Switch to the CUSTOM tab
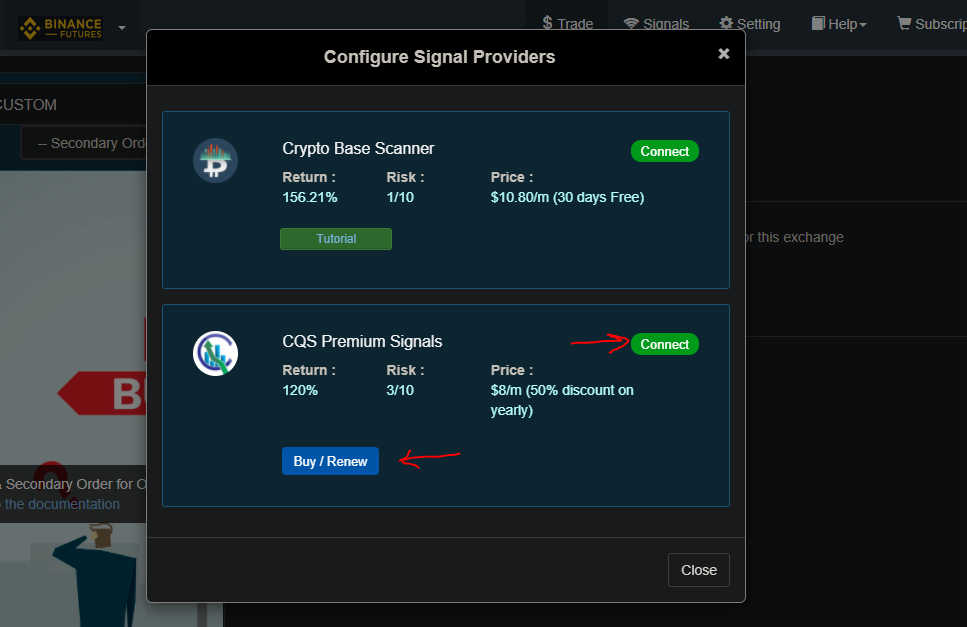Image resolution: width=967 pixels, height=627 pixels. [x=28, y=105]
